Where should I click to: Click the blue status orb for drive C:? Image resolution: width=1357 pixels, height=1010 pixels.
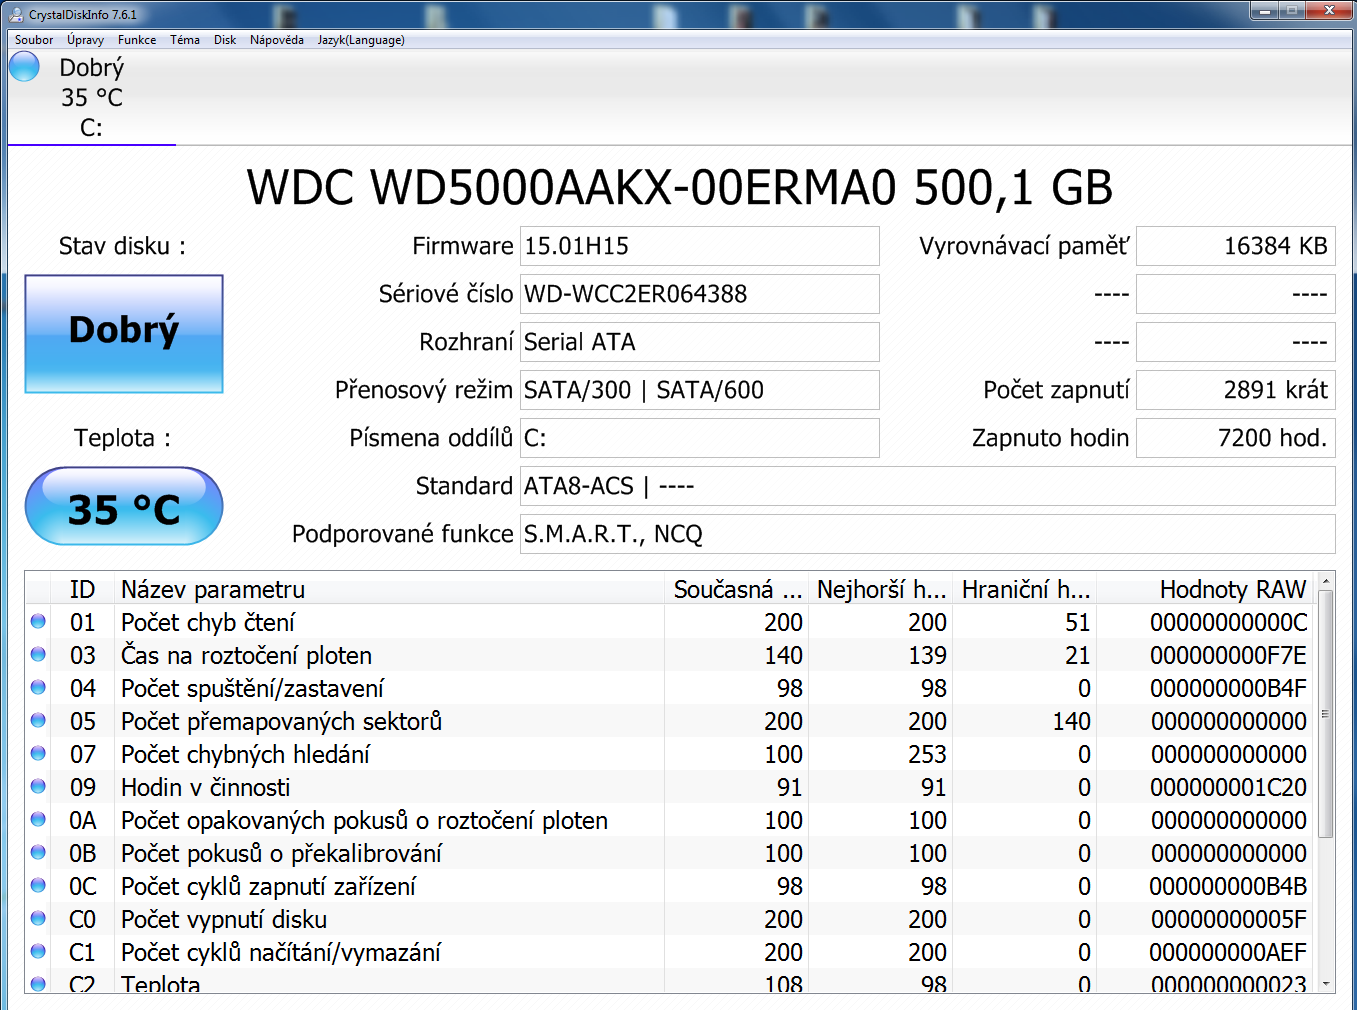[x=24, y=67]
